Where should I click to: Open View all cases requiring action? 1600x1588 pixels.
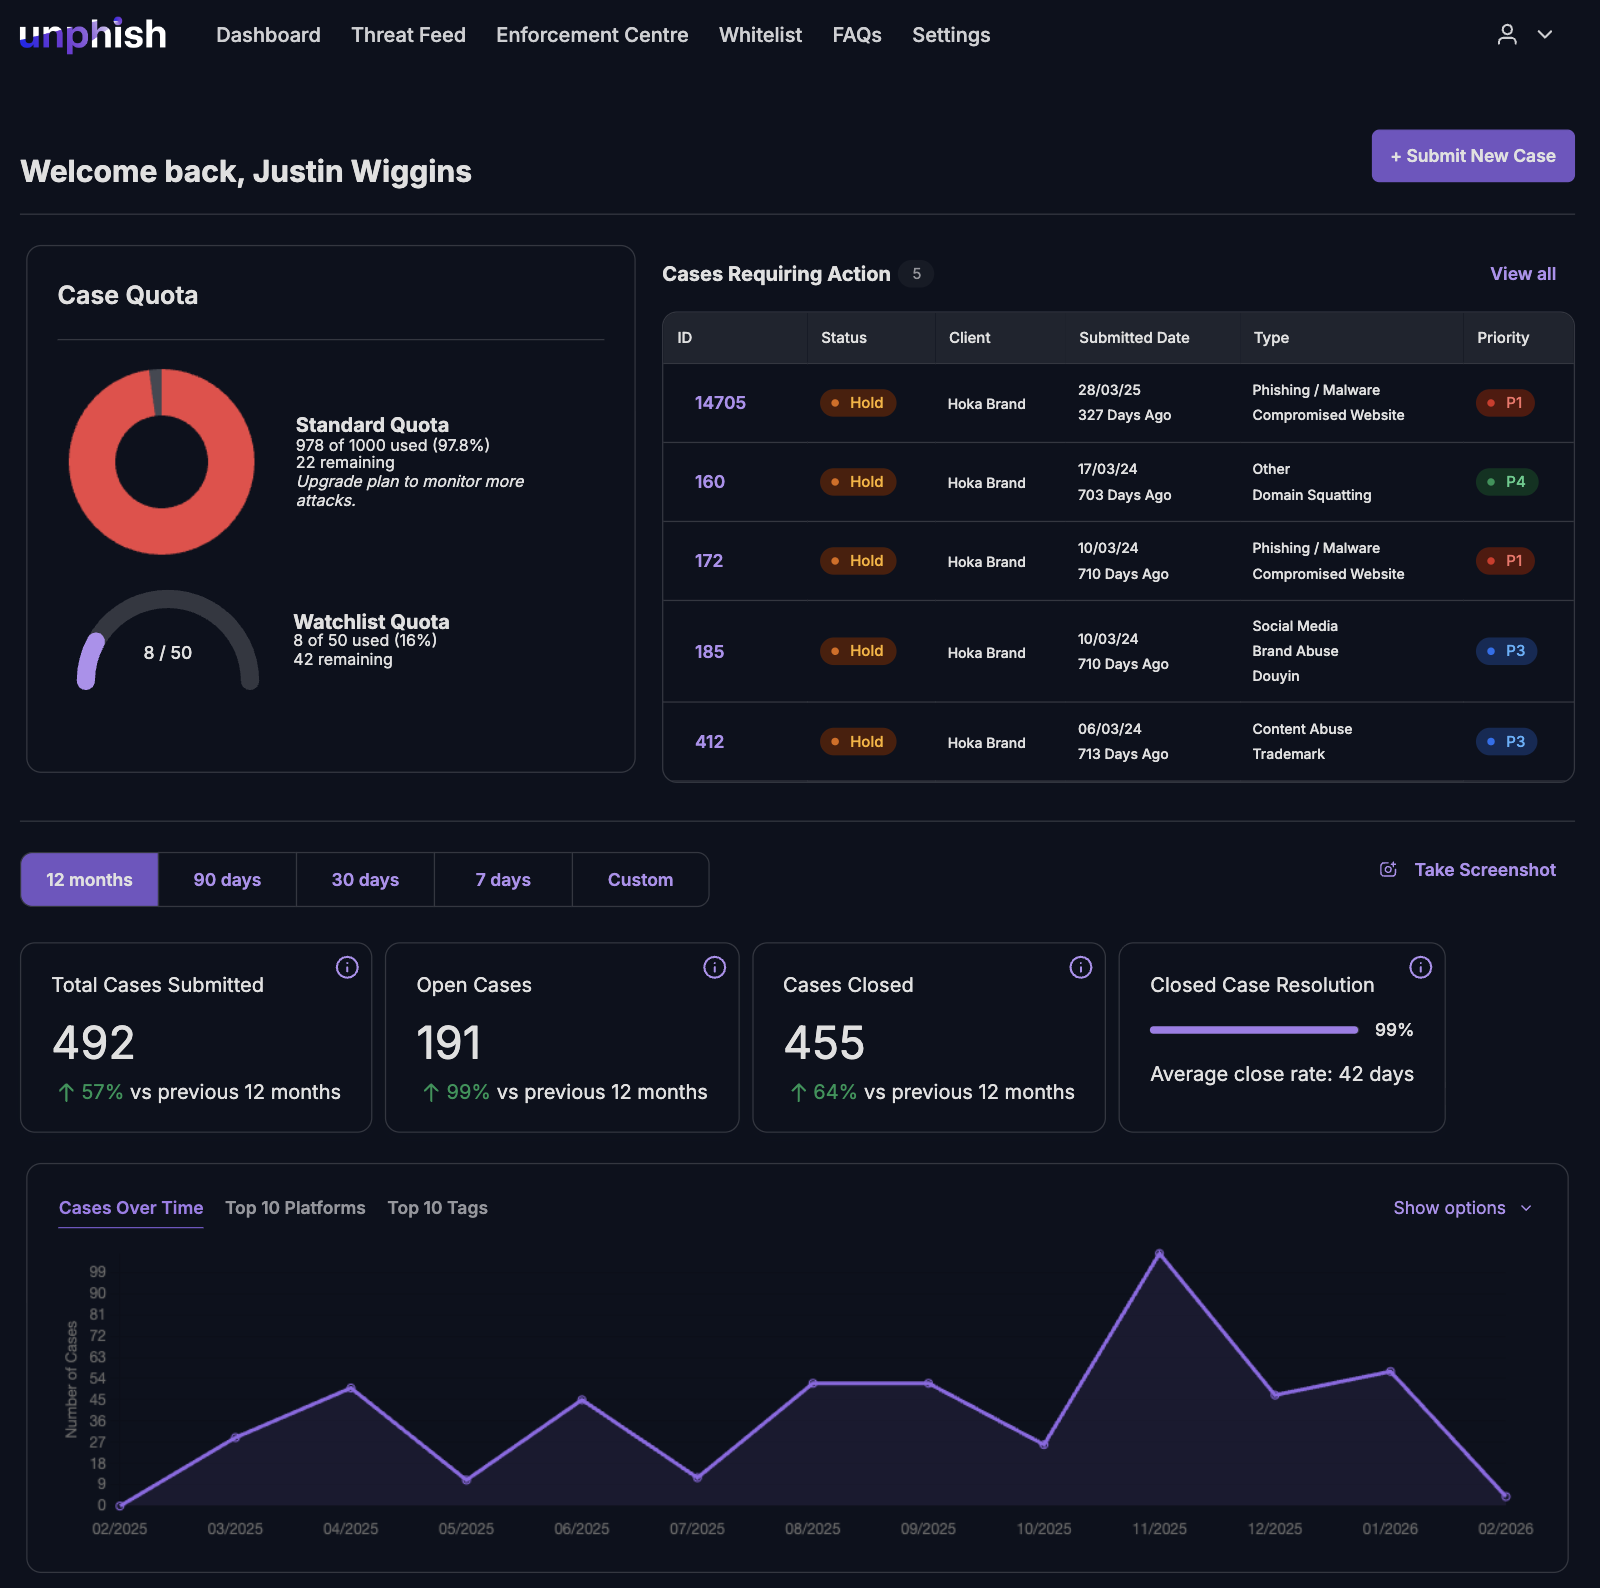1522,273
